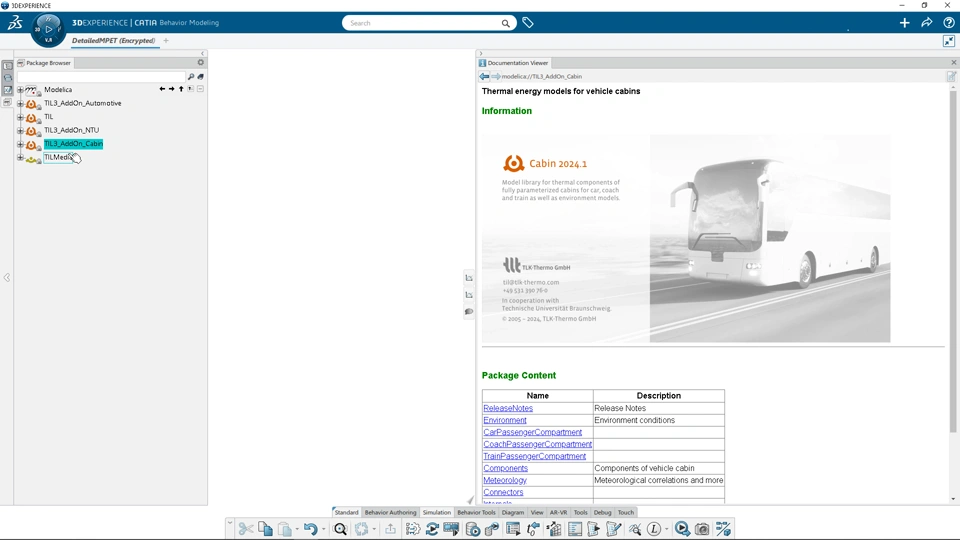The width and height of the screenshot is (960, 540).
Task: Click the checklist gear icon in bottom toolbar
Action: pyautogui.click(x=413, y=529)
